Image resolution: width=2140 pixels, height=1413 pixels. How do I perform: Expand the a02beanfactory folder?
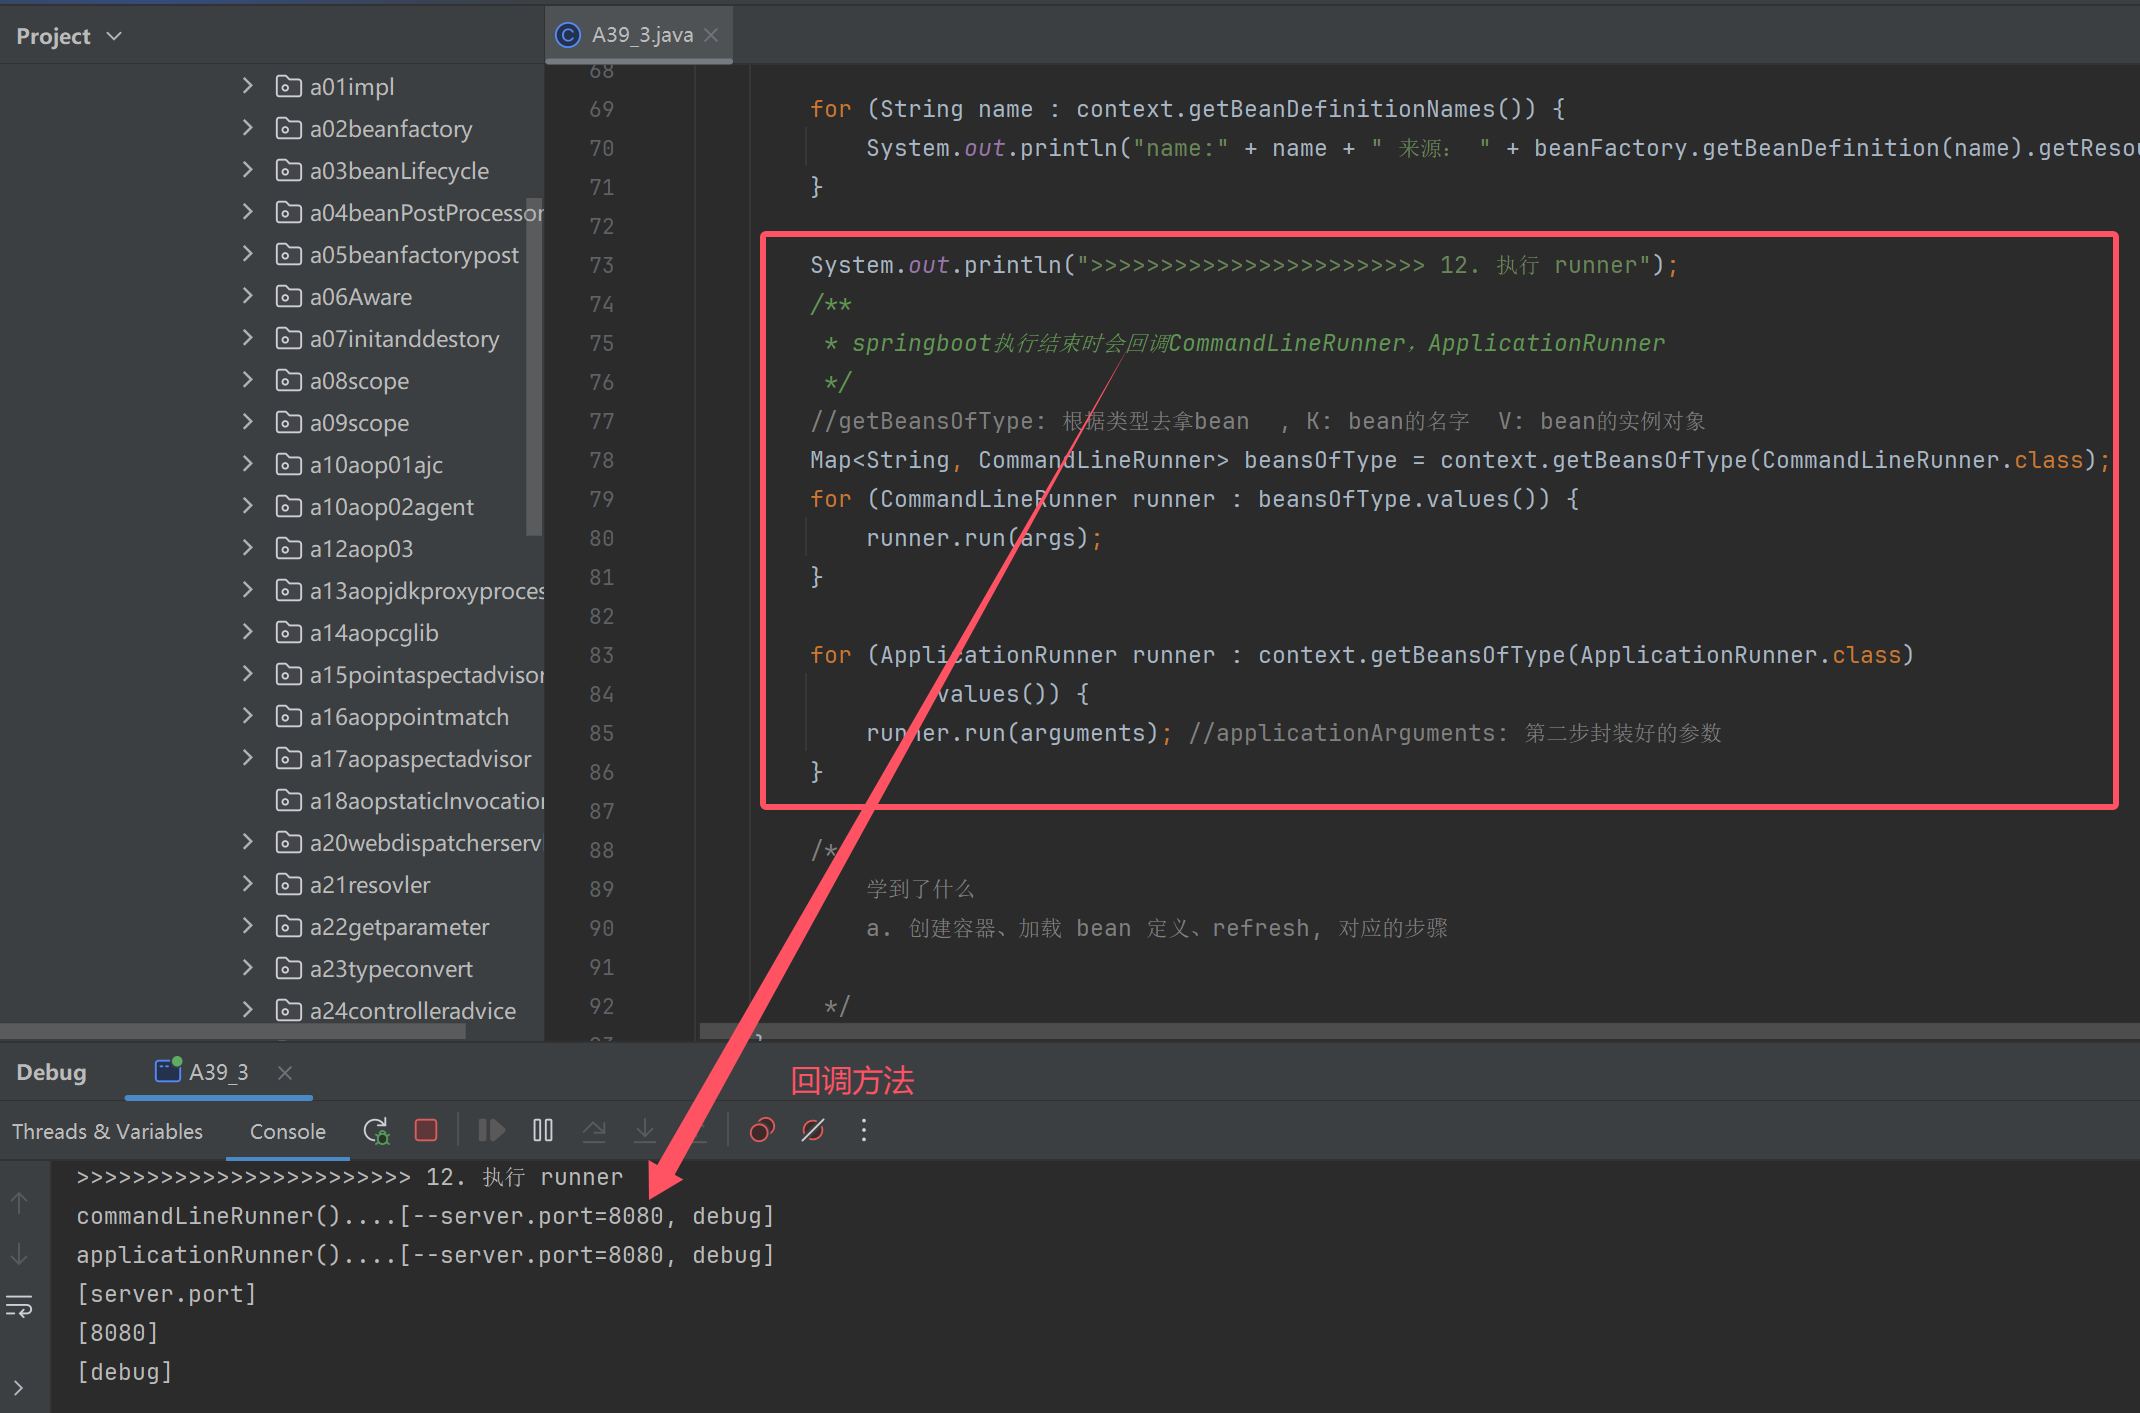[x=248, y=128]
